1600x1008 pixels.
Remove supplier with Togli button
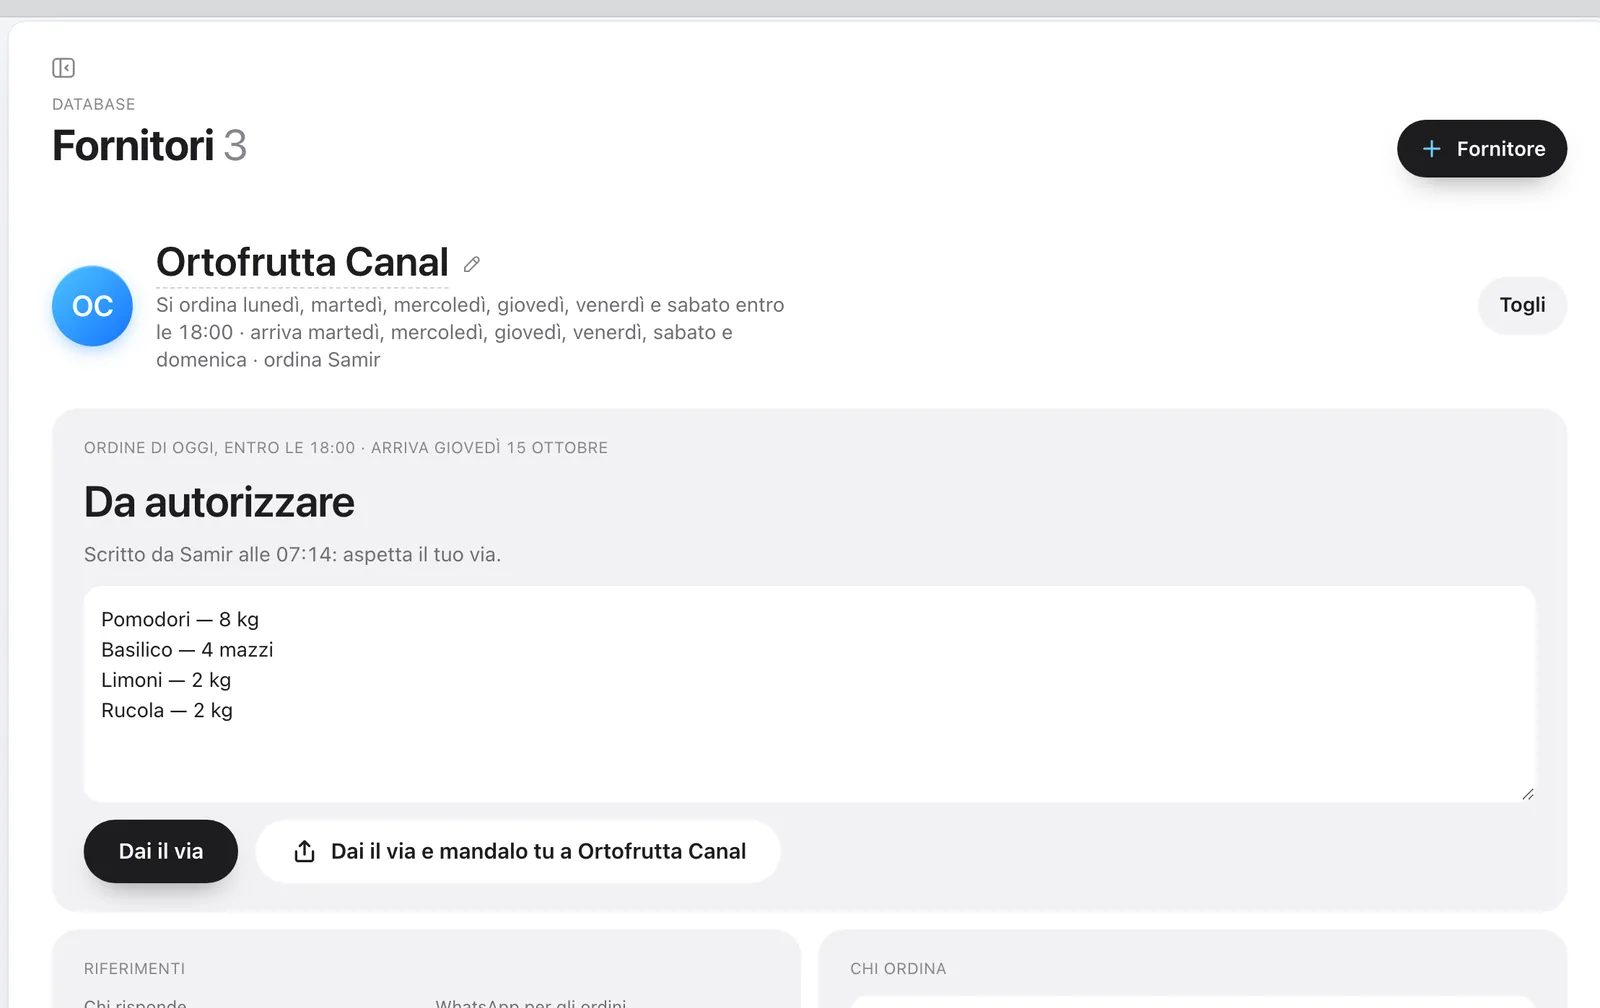pyautogui.click(x=1522, y=305)
